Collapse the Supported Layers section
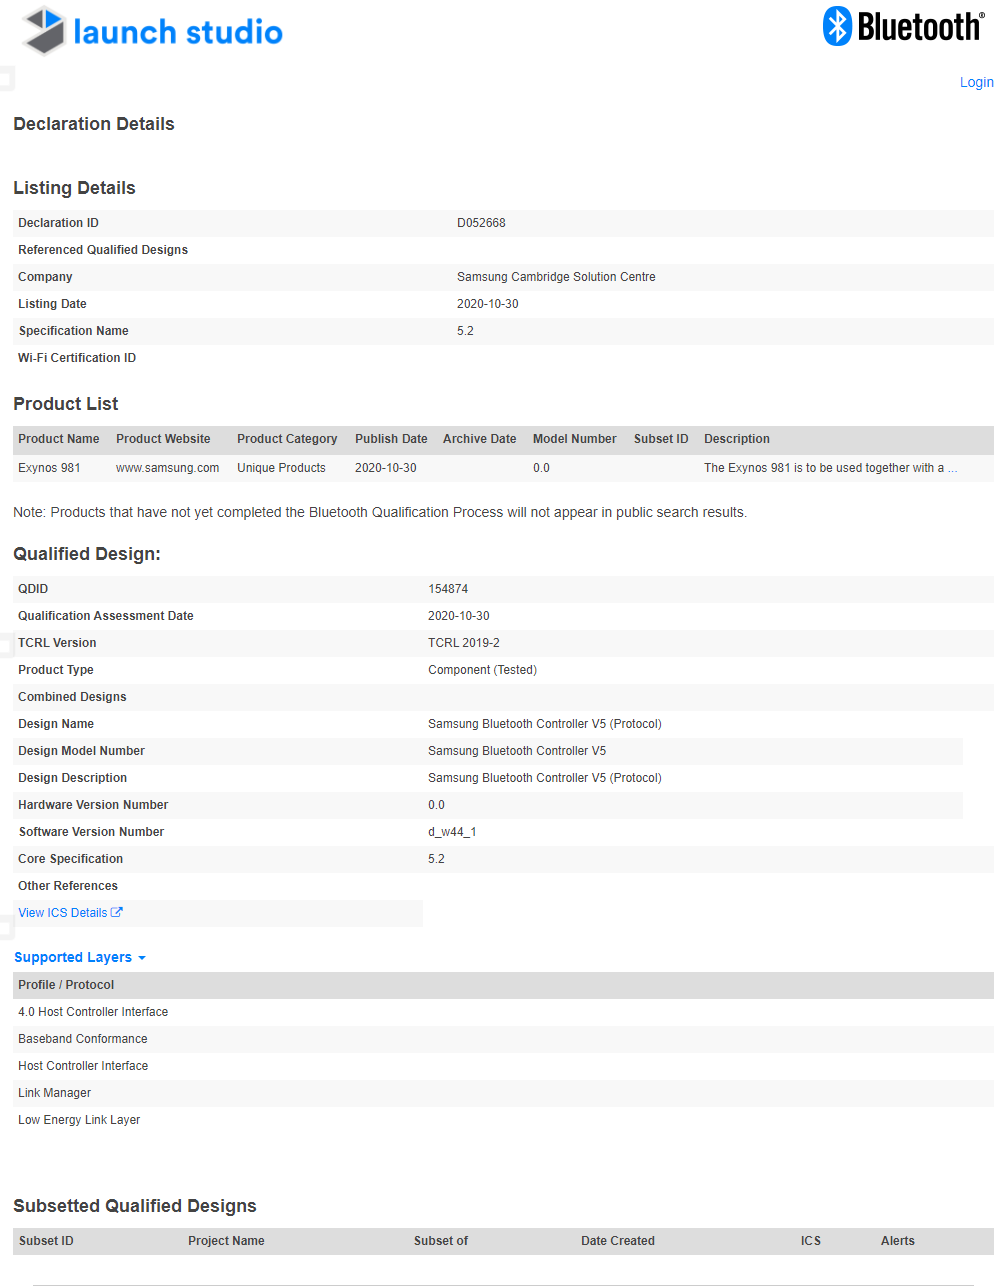The height and width of the screenshot is (1287, 999). click(80, 957)
